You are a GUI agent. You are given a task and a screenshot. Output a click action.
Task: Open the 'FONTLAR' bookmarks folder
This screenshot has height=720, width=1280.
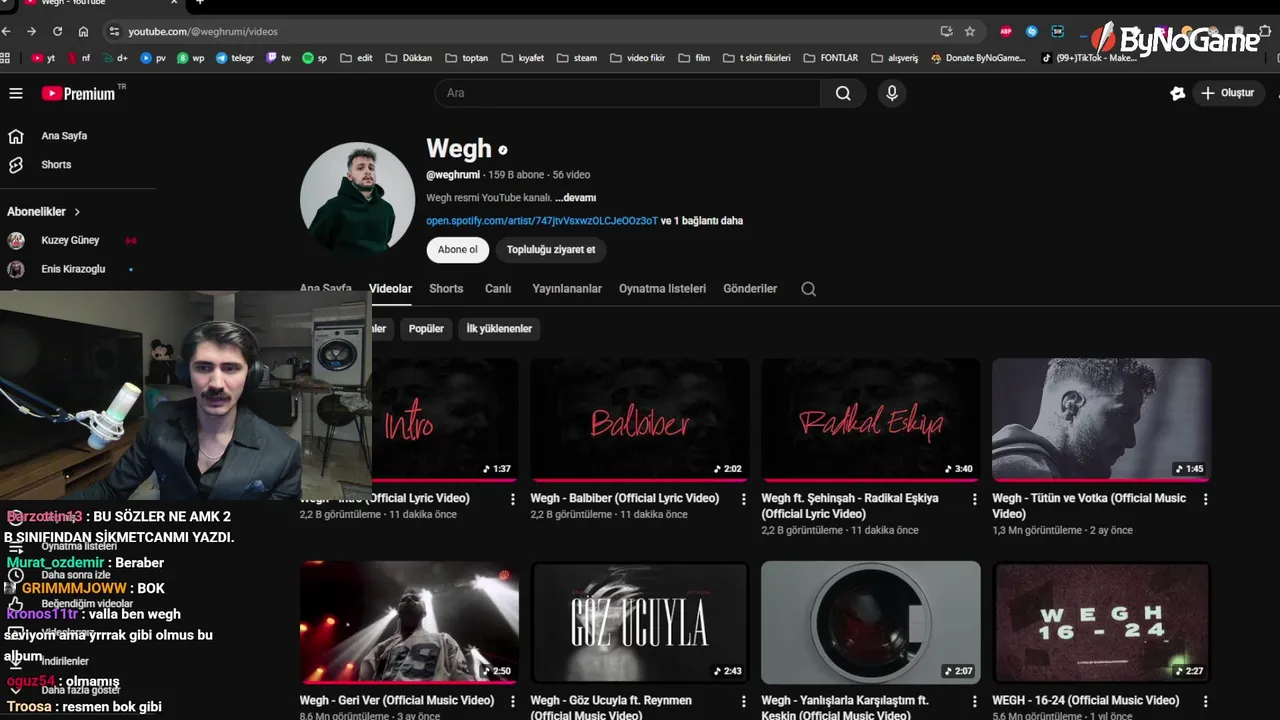pyautogui.click(x=831, y=58)
